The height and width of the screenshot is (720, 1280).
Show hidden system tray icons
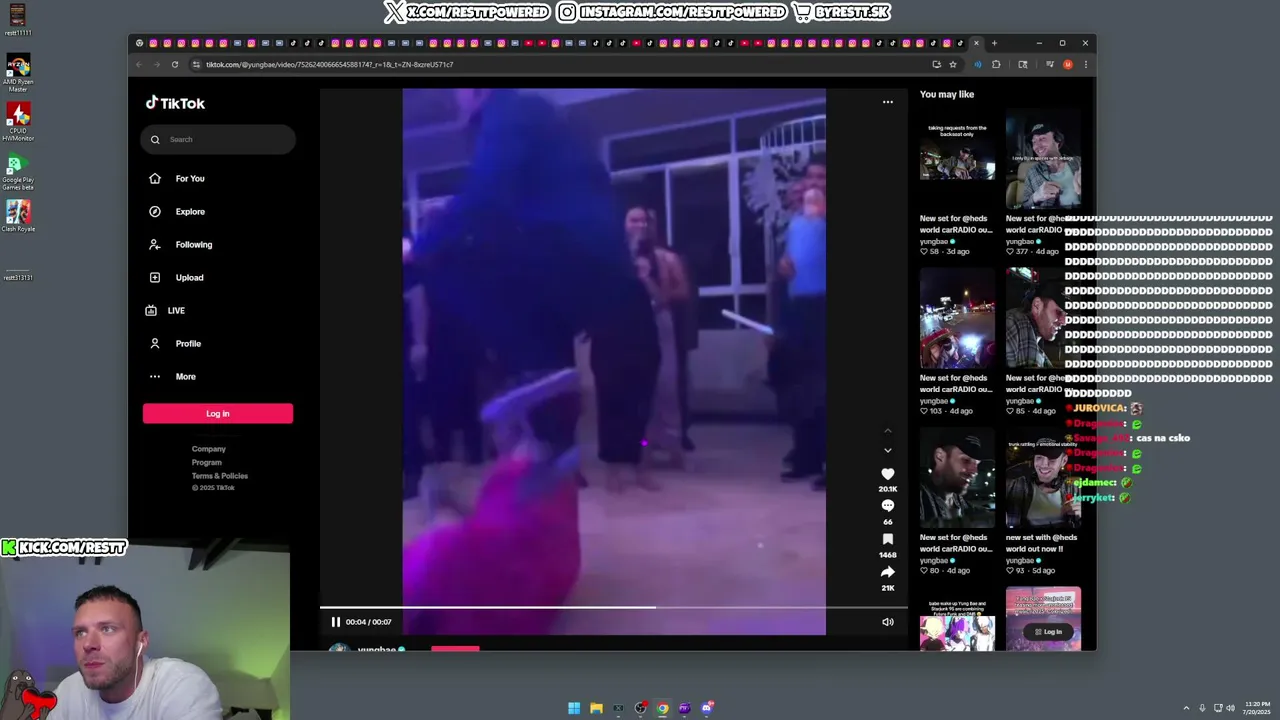tap(1187, 708)
